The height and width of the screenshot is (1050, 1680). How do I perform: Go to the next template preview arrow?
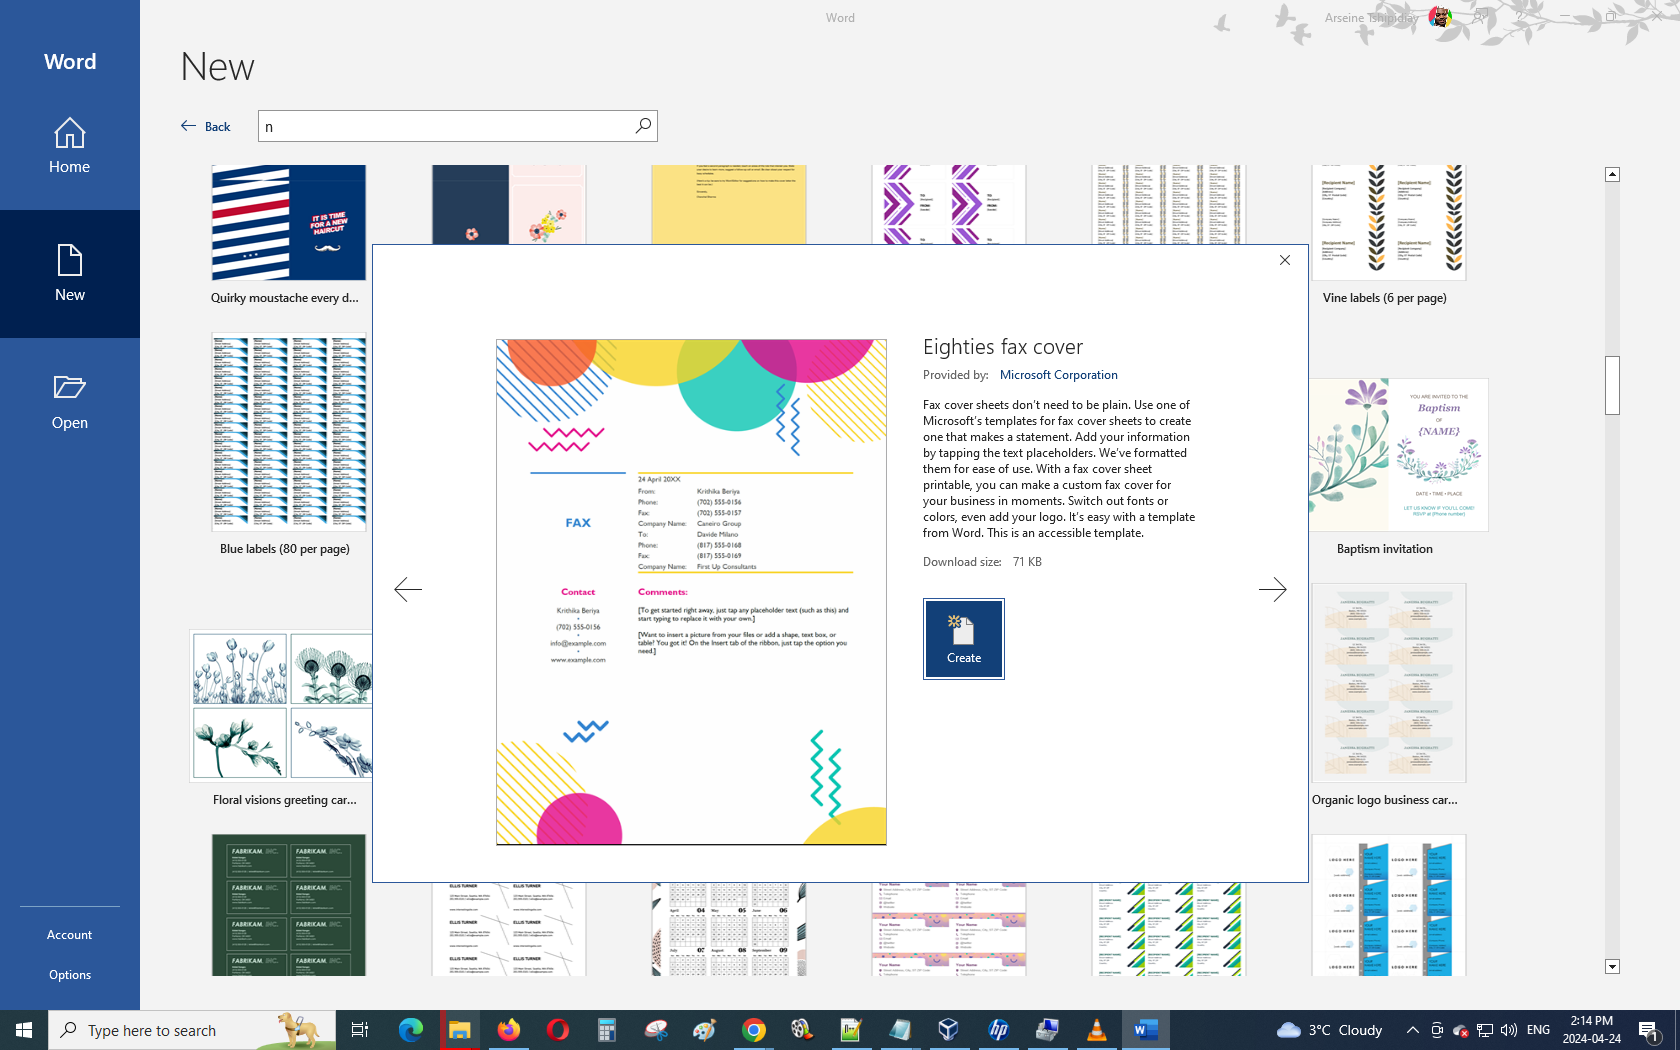(x=1272, y=590)
